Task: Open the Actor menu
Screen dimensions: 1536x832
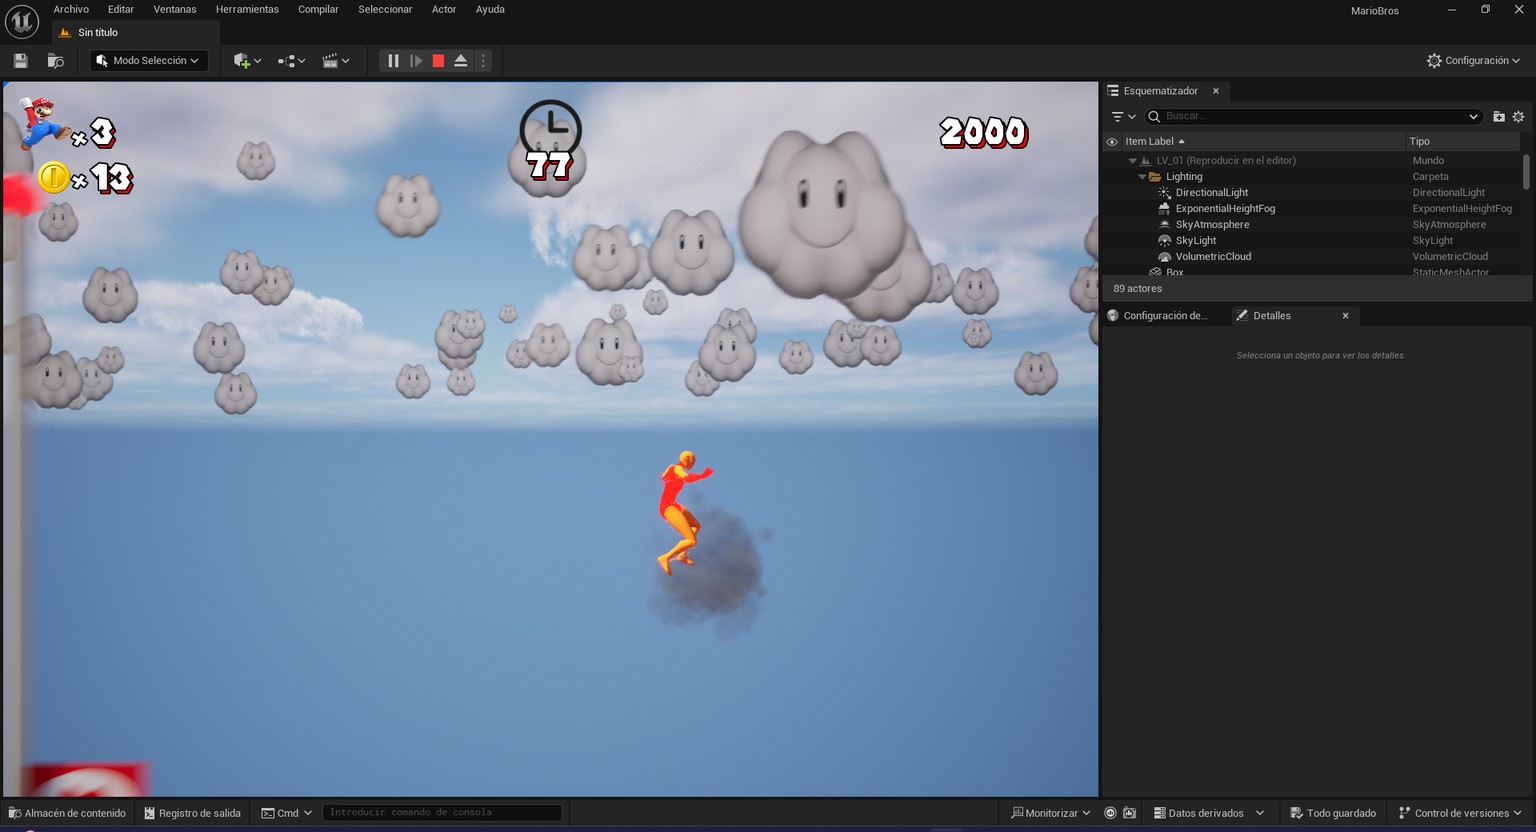Action: 444,9
